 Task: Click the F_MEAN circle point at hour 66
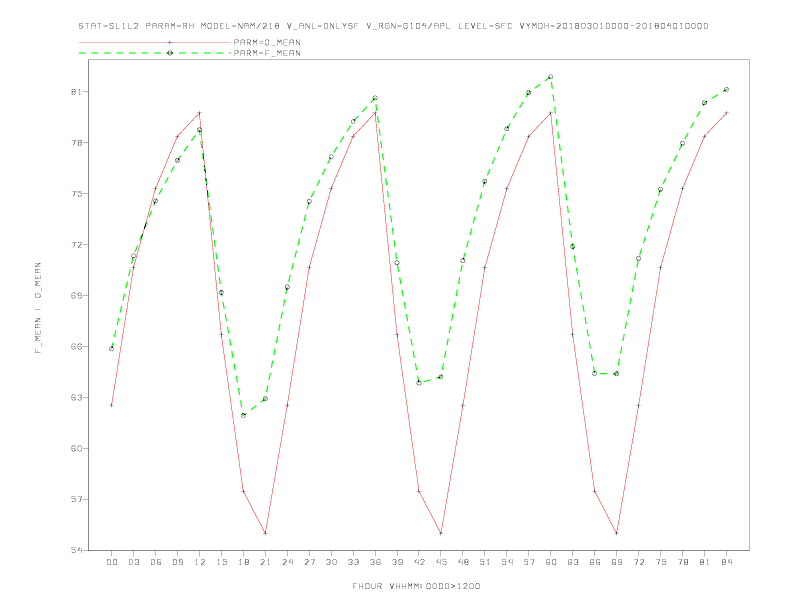point(595,374)
